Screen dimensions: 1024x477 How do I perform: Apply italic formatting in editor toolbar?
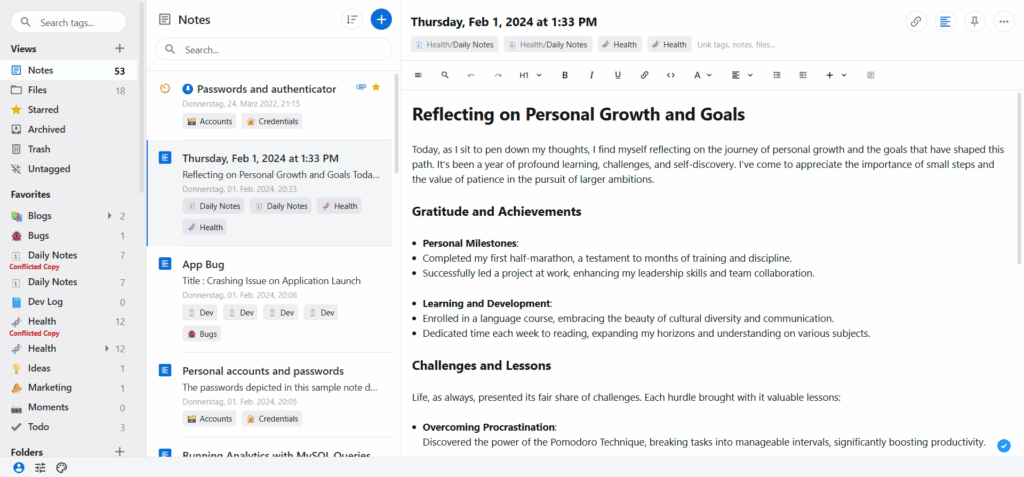point(592,75)
